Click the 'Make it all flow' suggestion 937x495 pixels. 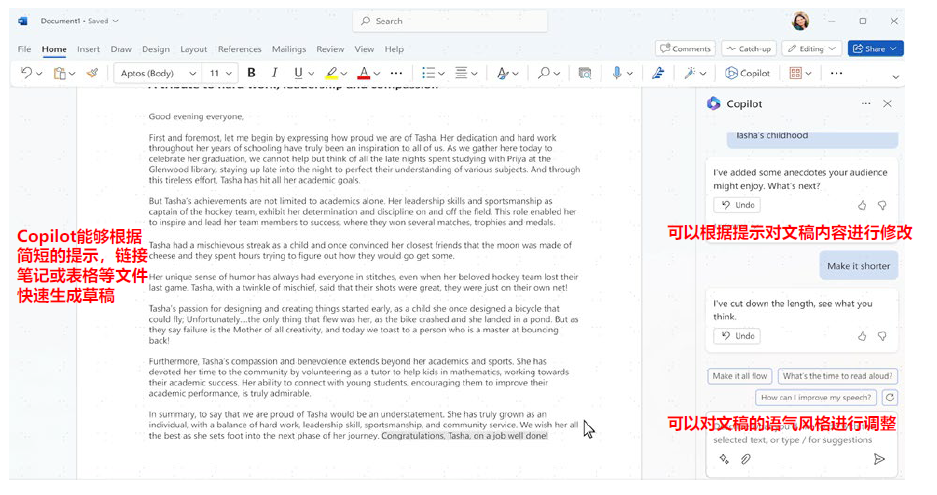[740, 376]
